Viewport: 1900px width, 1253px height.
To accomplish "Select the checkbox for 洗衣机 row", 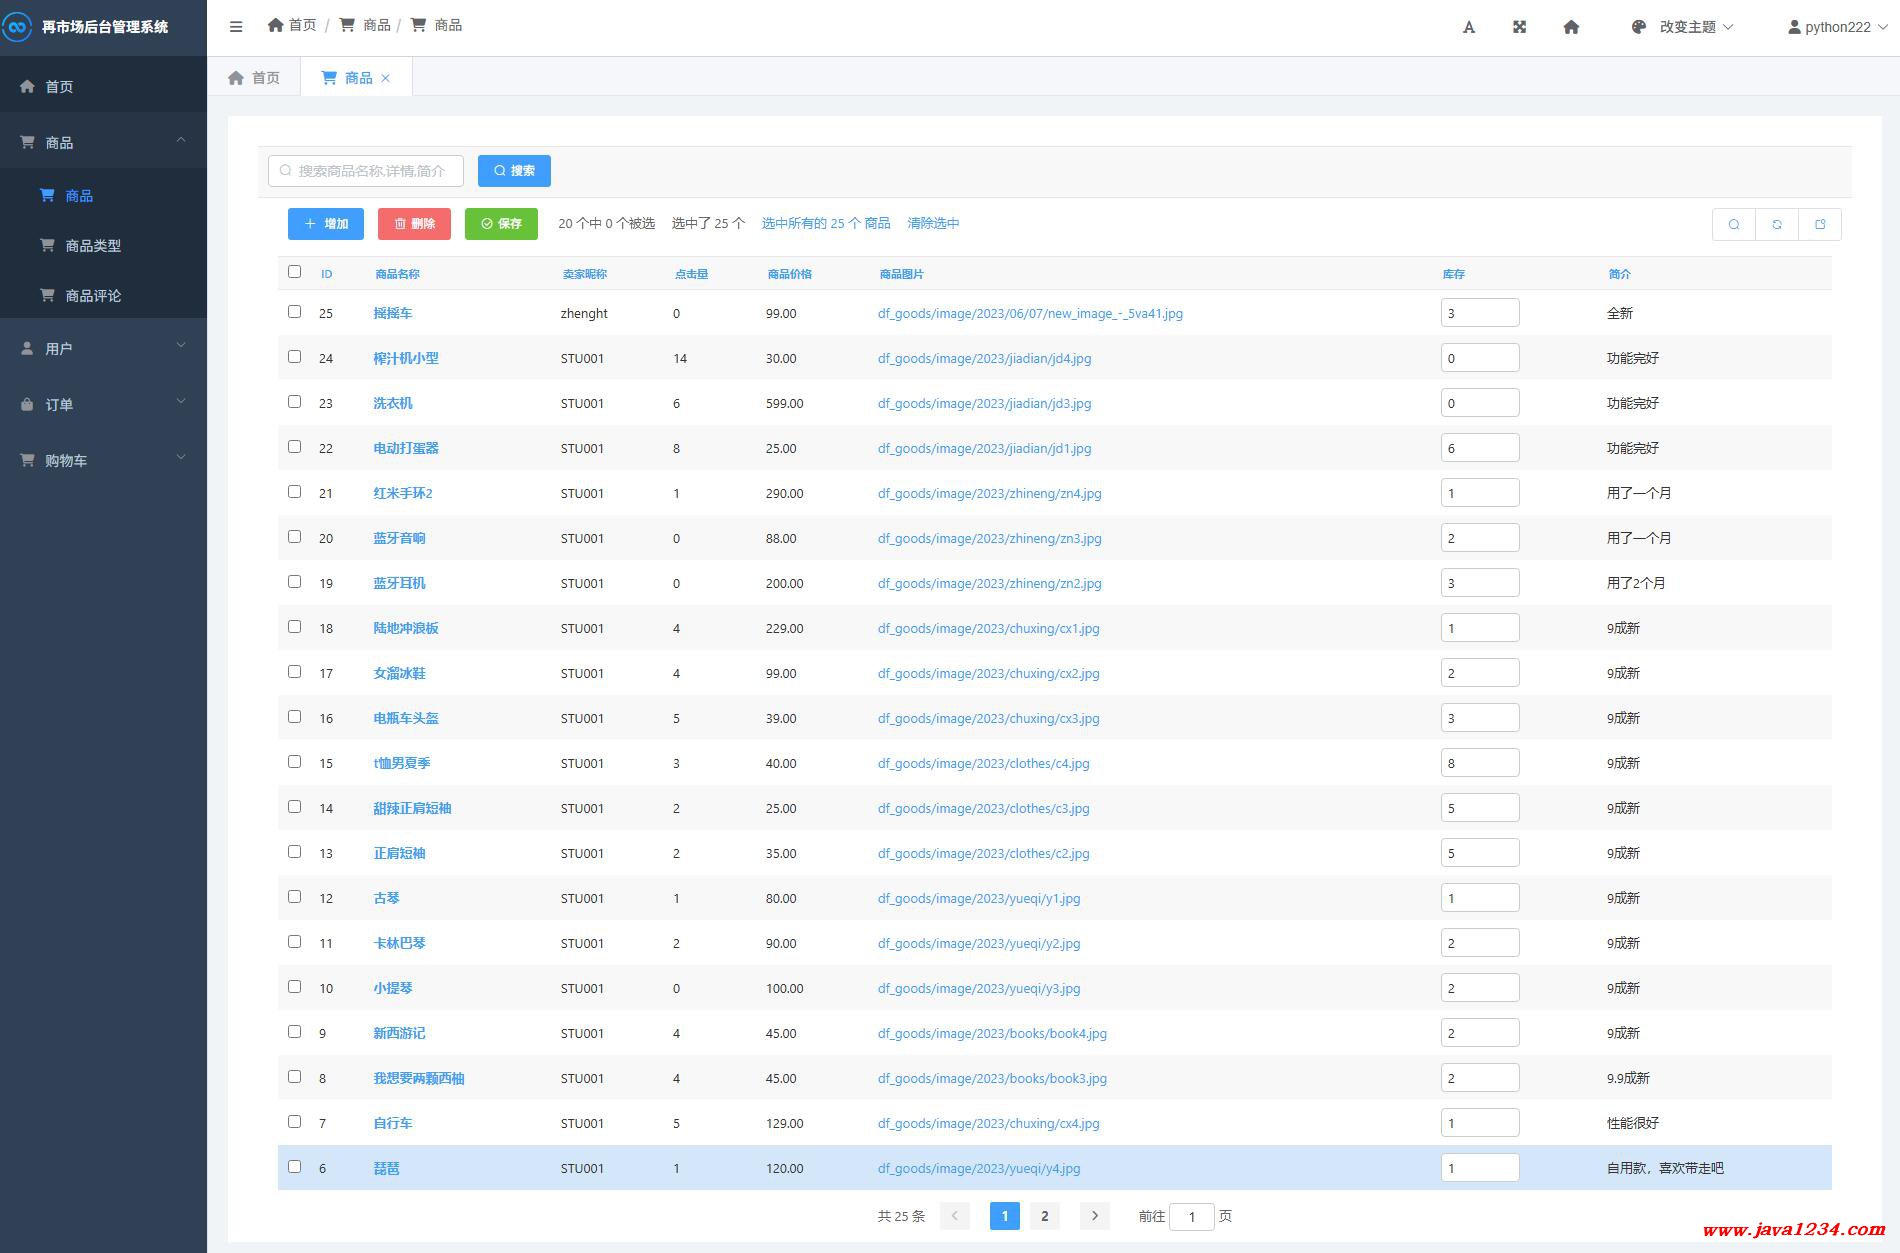I will 294,402.
